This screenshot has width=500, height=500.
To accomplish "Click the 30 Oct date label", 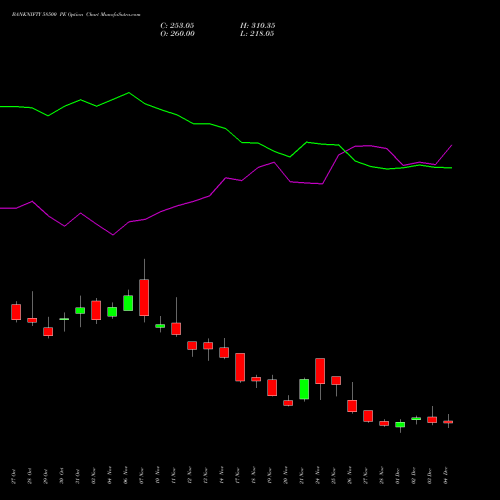I will (61, 476).
